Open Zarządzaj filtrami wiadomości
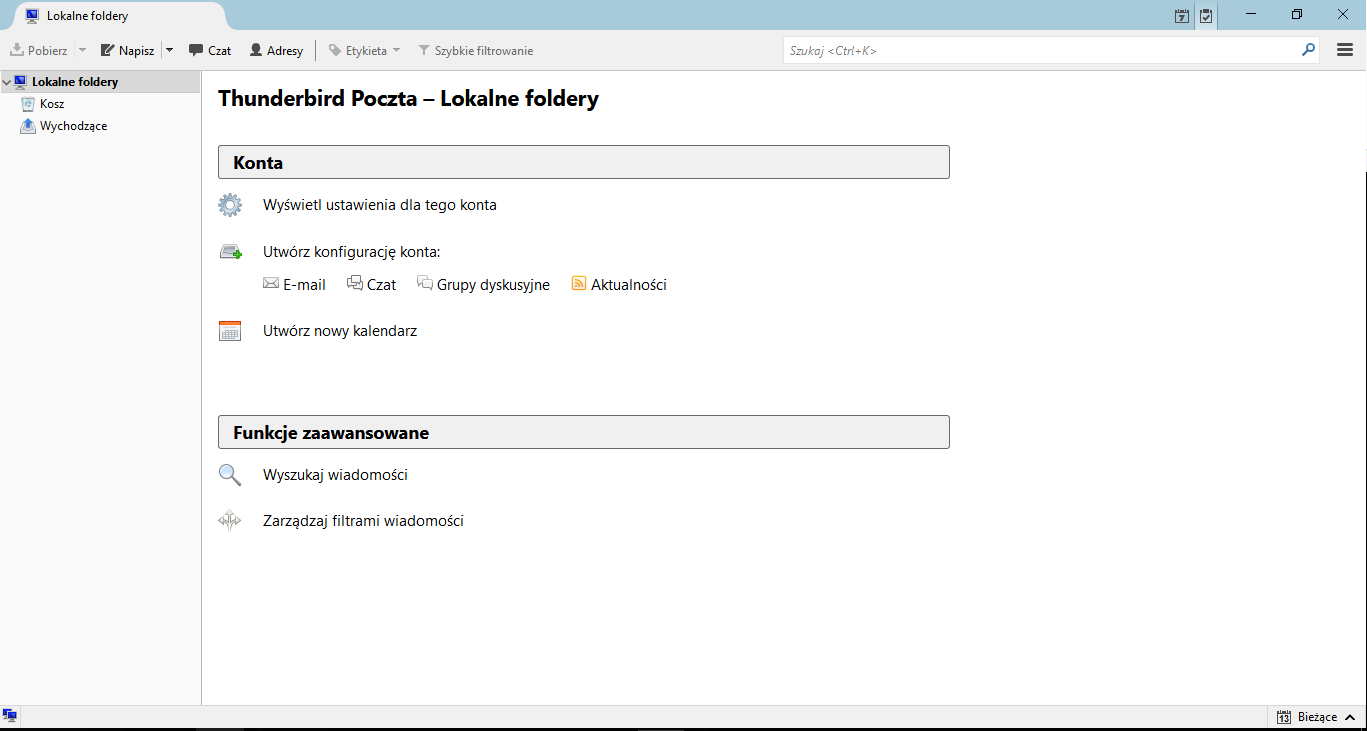This screenshot has width=1367, height=731. tap(363, 521)
